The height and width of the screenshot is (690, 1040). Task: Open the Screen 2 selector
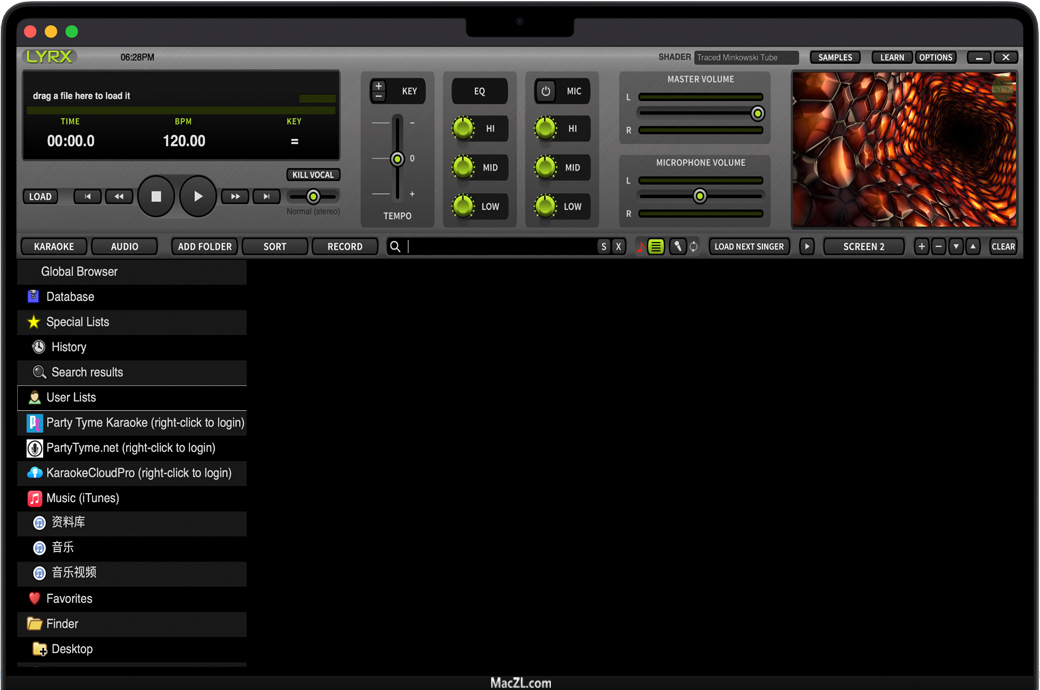click(x=863, y=246)
